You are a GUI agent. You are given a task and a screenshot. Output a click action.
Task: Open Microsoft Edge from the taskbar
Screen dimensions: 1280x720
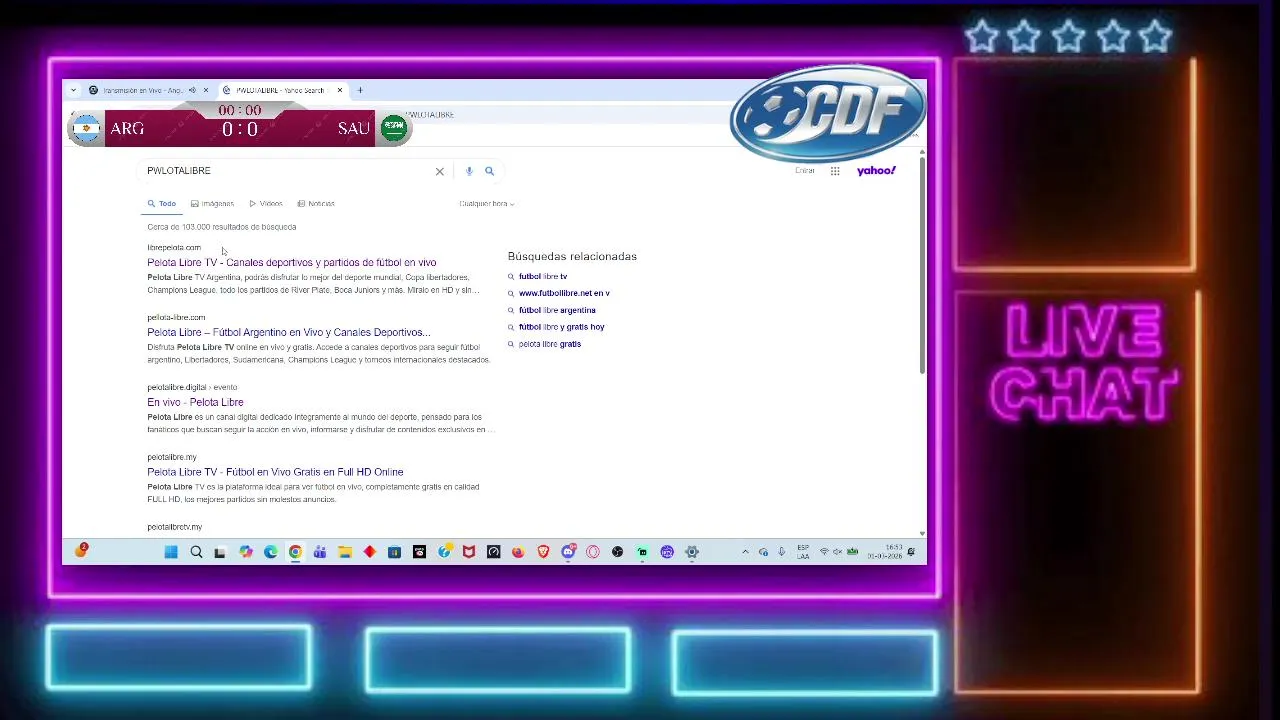click(x=271, y=552)
